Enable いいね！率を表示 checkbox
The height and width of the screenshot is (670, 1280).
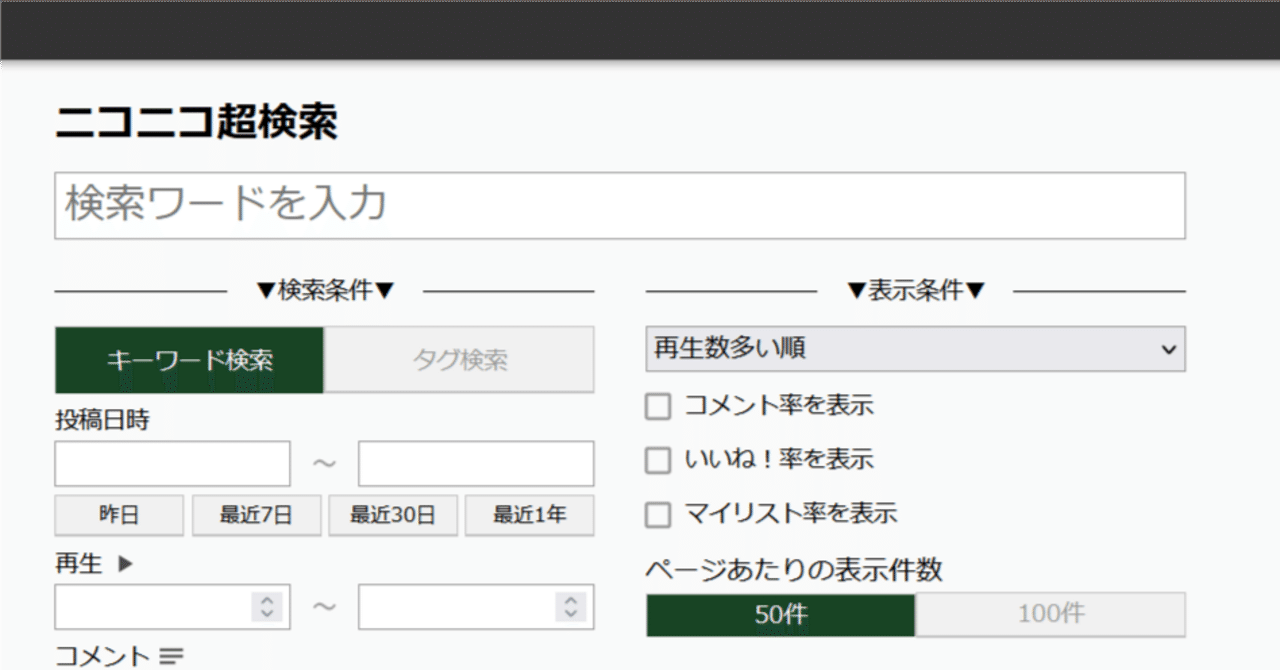tap(658, 460)
